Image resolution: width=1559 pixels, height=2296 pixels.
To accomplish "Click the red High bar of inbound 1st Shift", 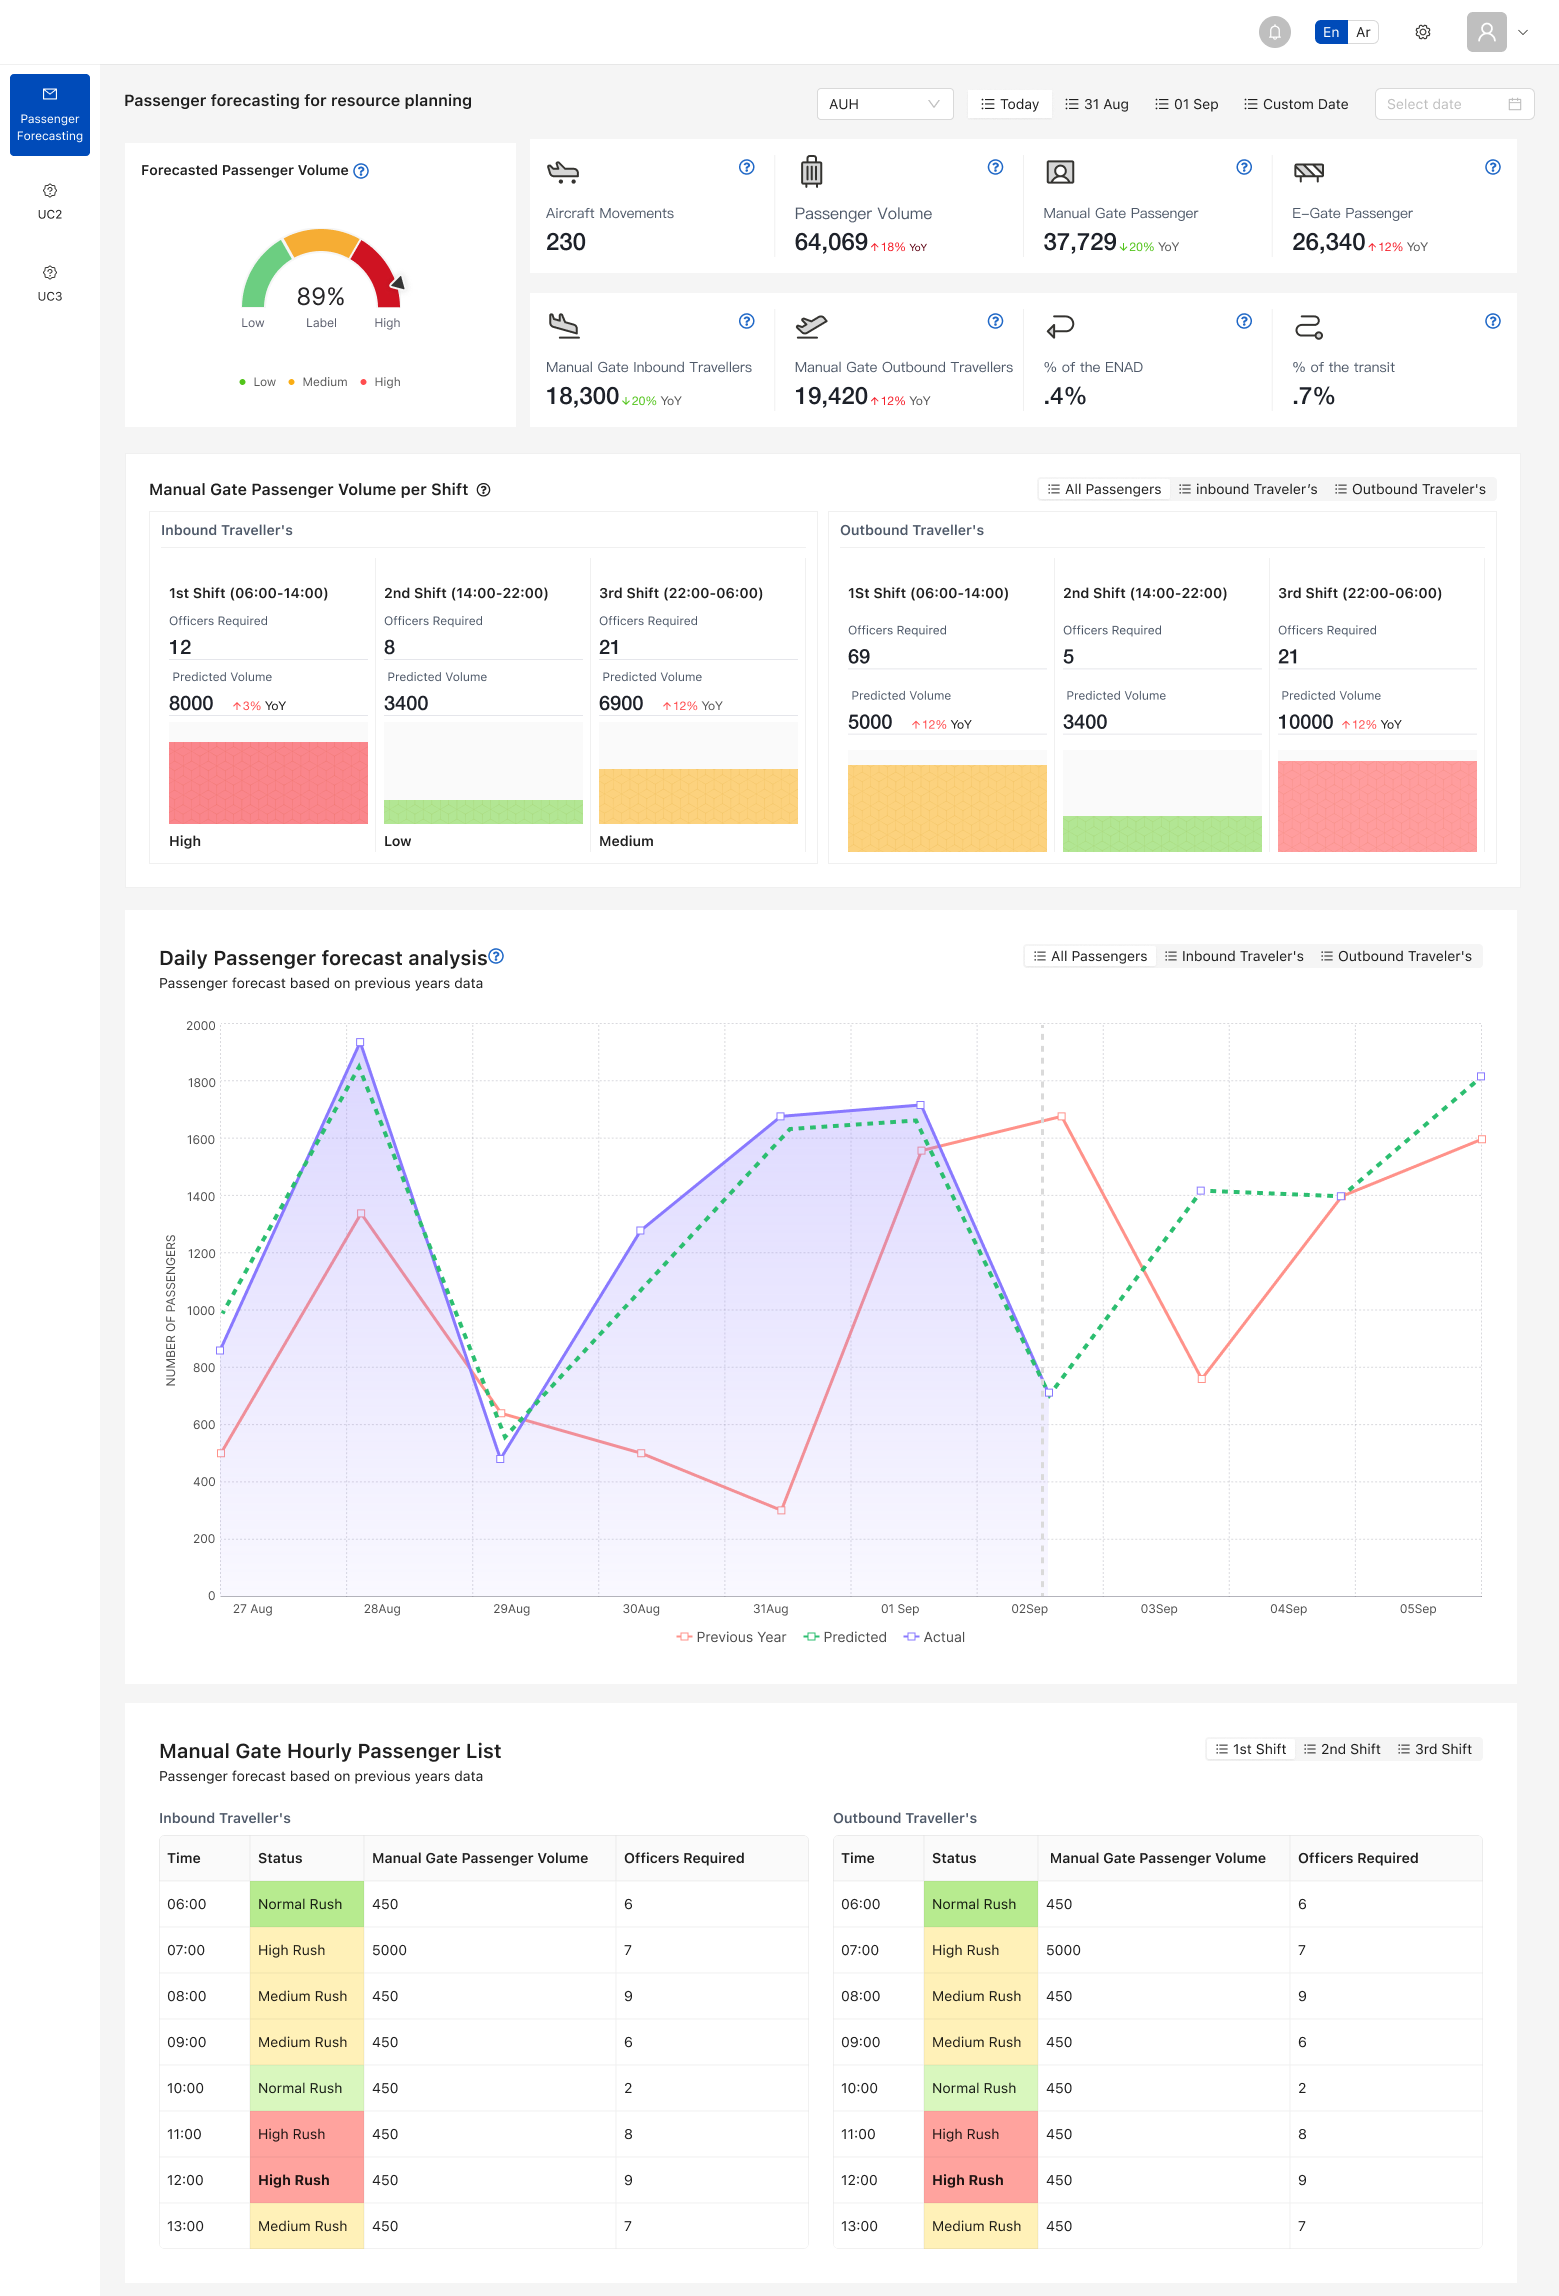I will click(x=268, y=783).
